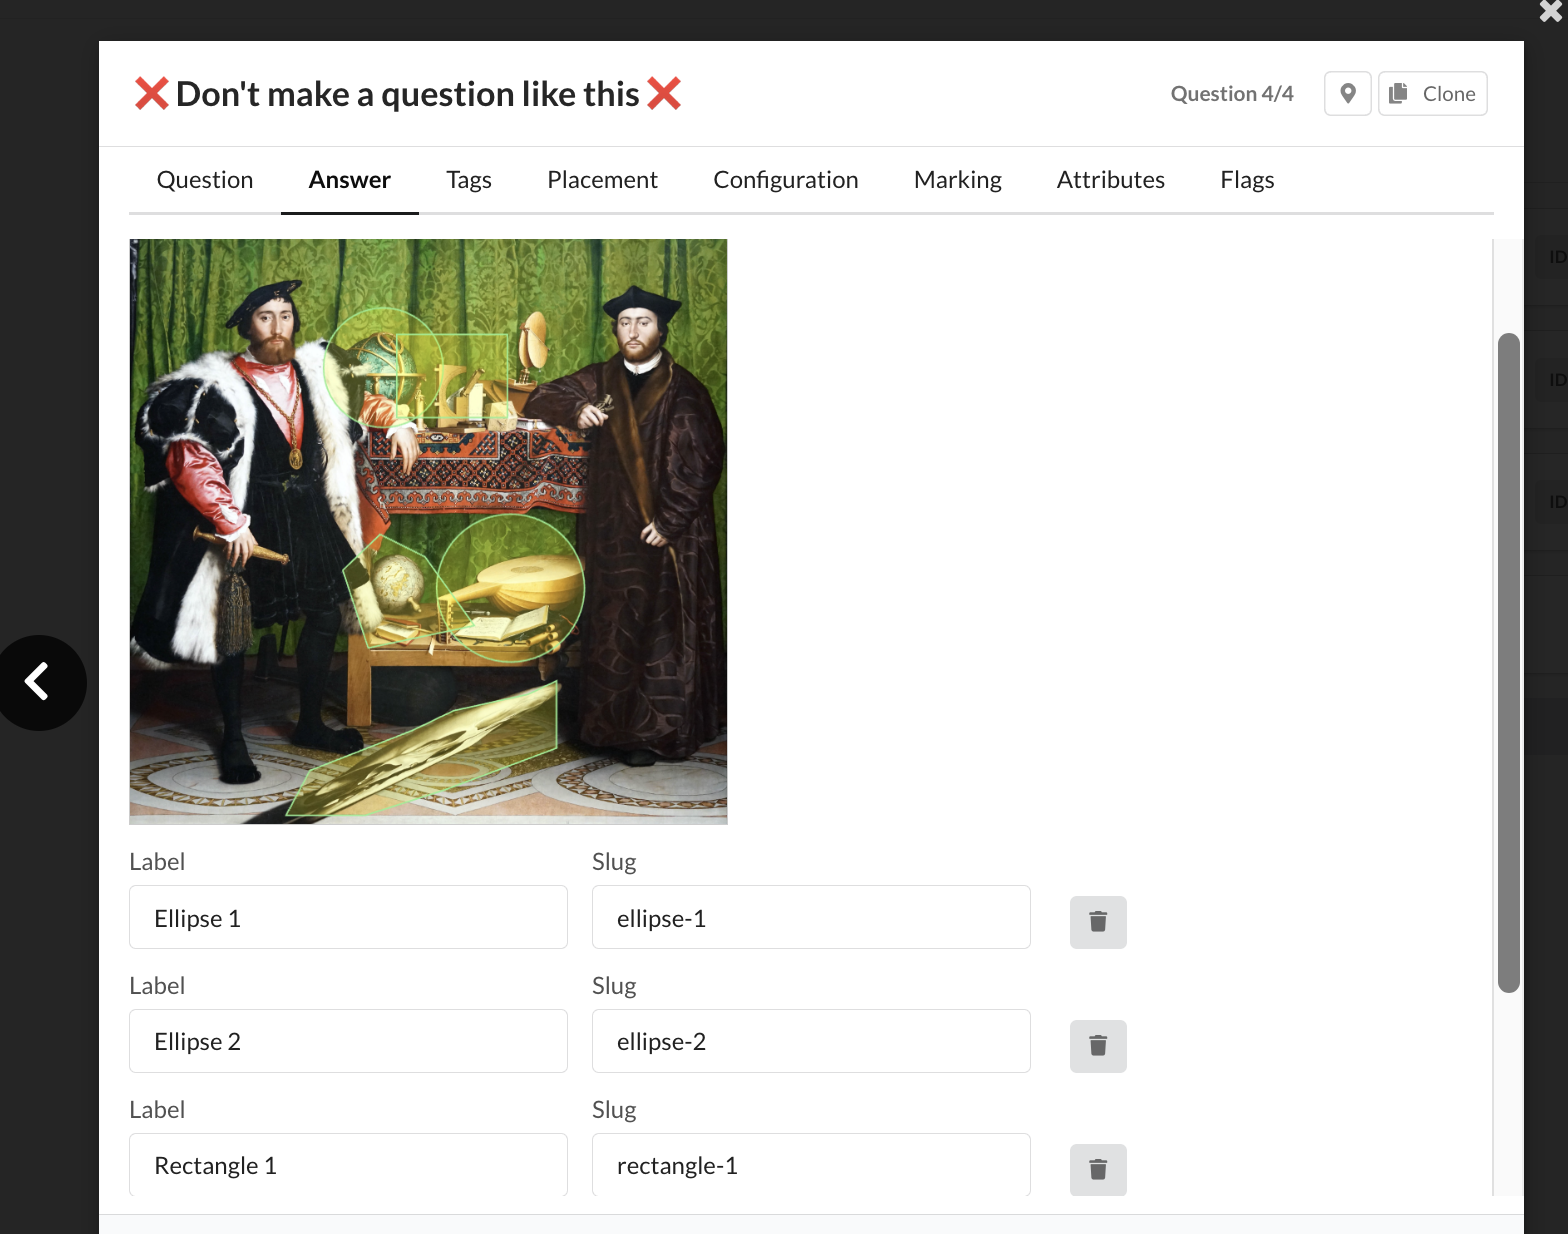The width and height of the screenshot is (1568, 1234).
Task: Edit the Ellipse 1 label field
Action: click(x=348, y=918)
